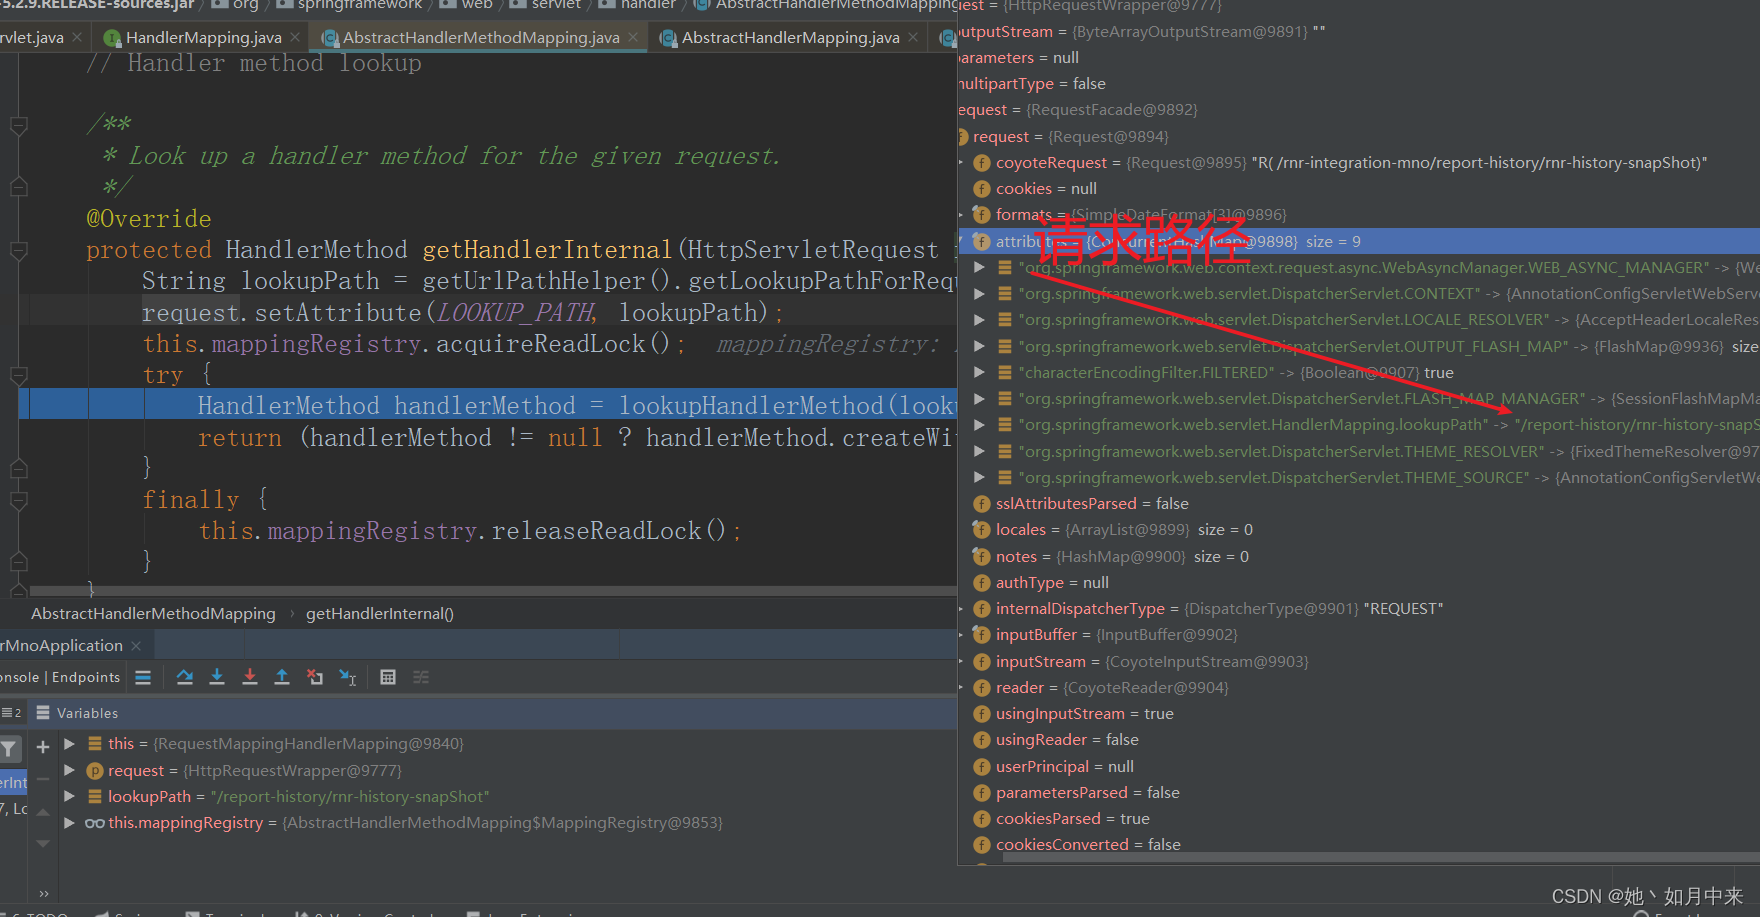The width and height of the screenshot is (1760, 917).
Task: Select the locales ArrayList field
Action: 1124,529
